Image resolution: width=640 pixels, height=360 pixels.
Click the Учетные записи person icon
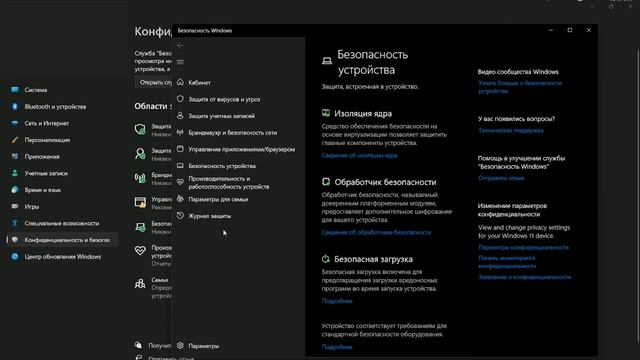pos(15,173)
